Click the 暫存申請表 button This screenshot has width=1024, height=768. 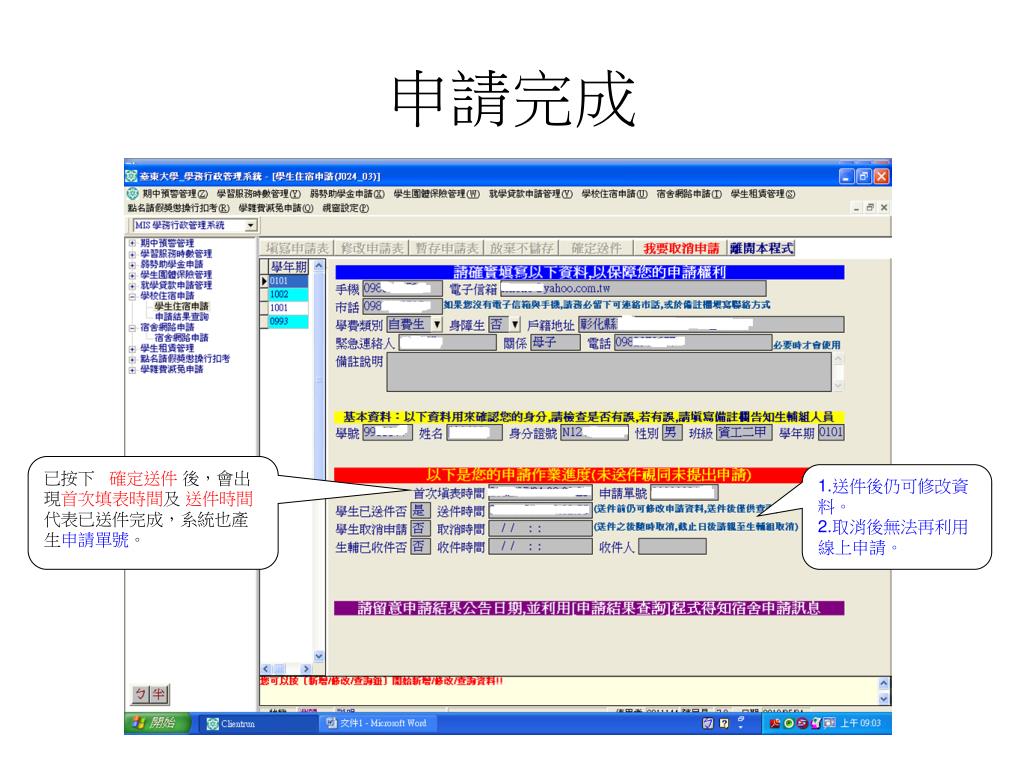[447, 248]
